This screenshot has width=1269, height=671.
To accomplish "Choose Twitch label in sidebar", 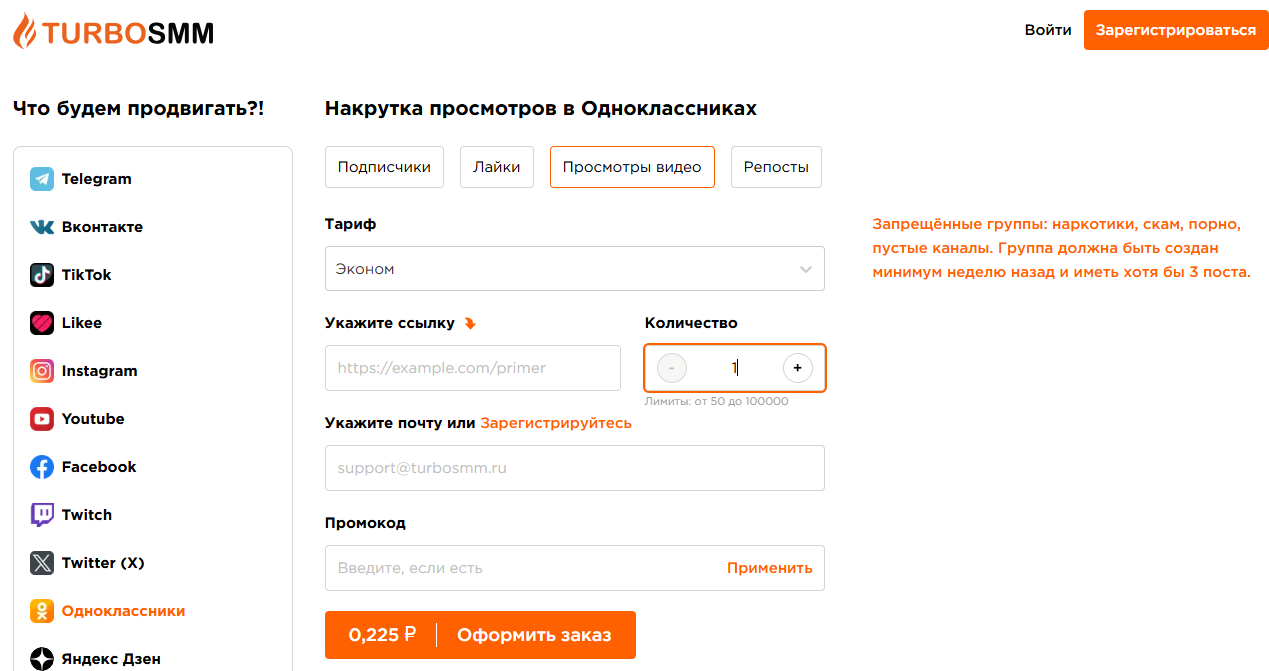I will tap(87, 515).
